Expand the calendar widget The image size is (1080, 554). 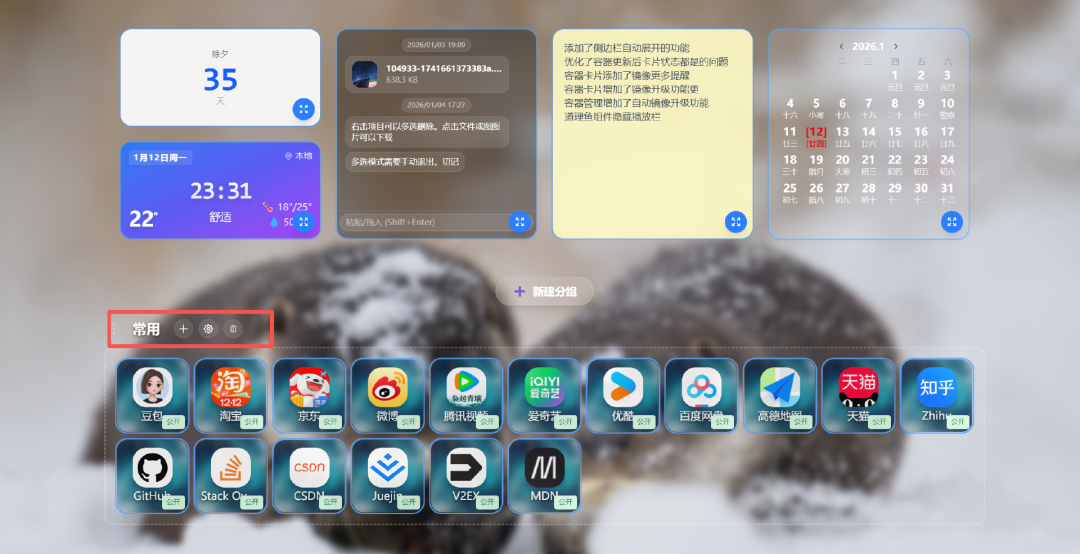pos(952,222)
